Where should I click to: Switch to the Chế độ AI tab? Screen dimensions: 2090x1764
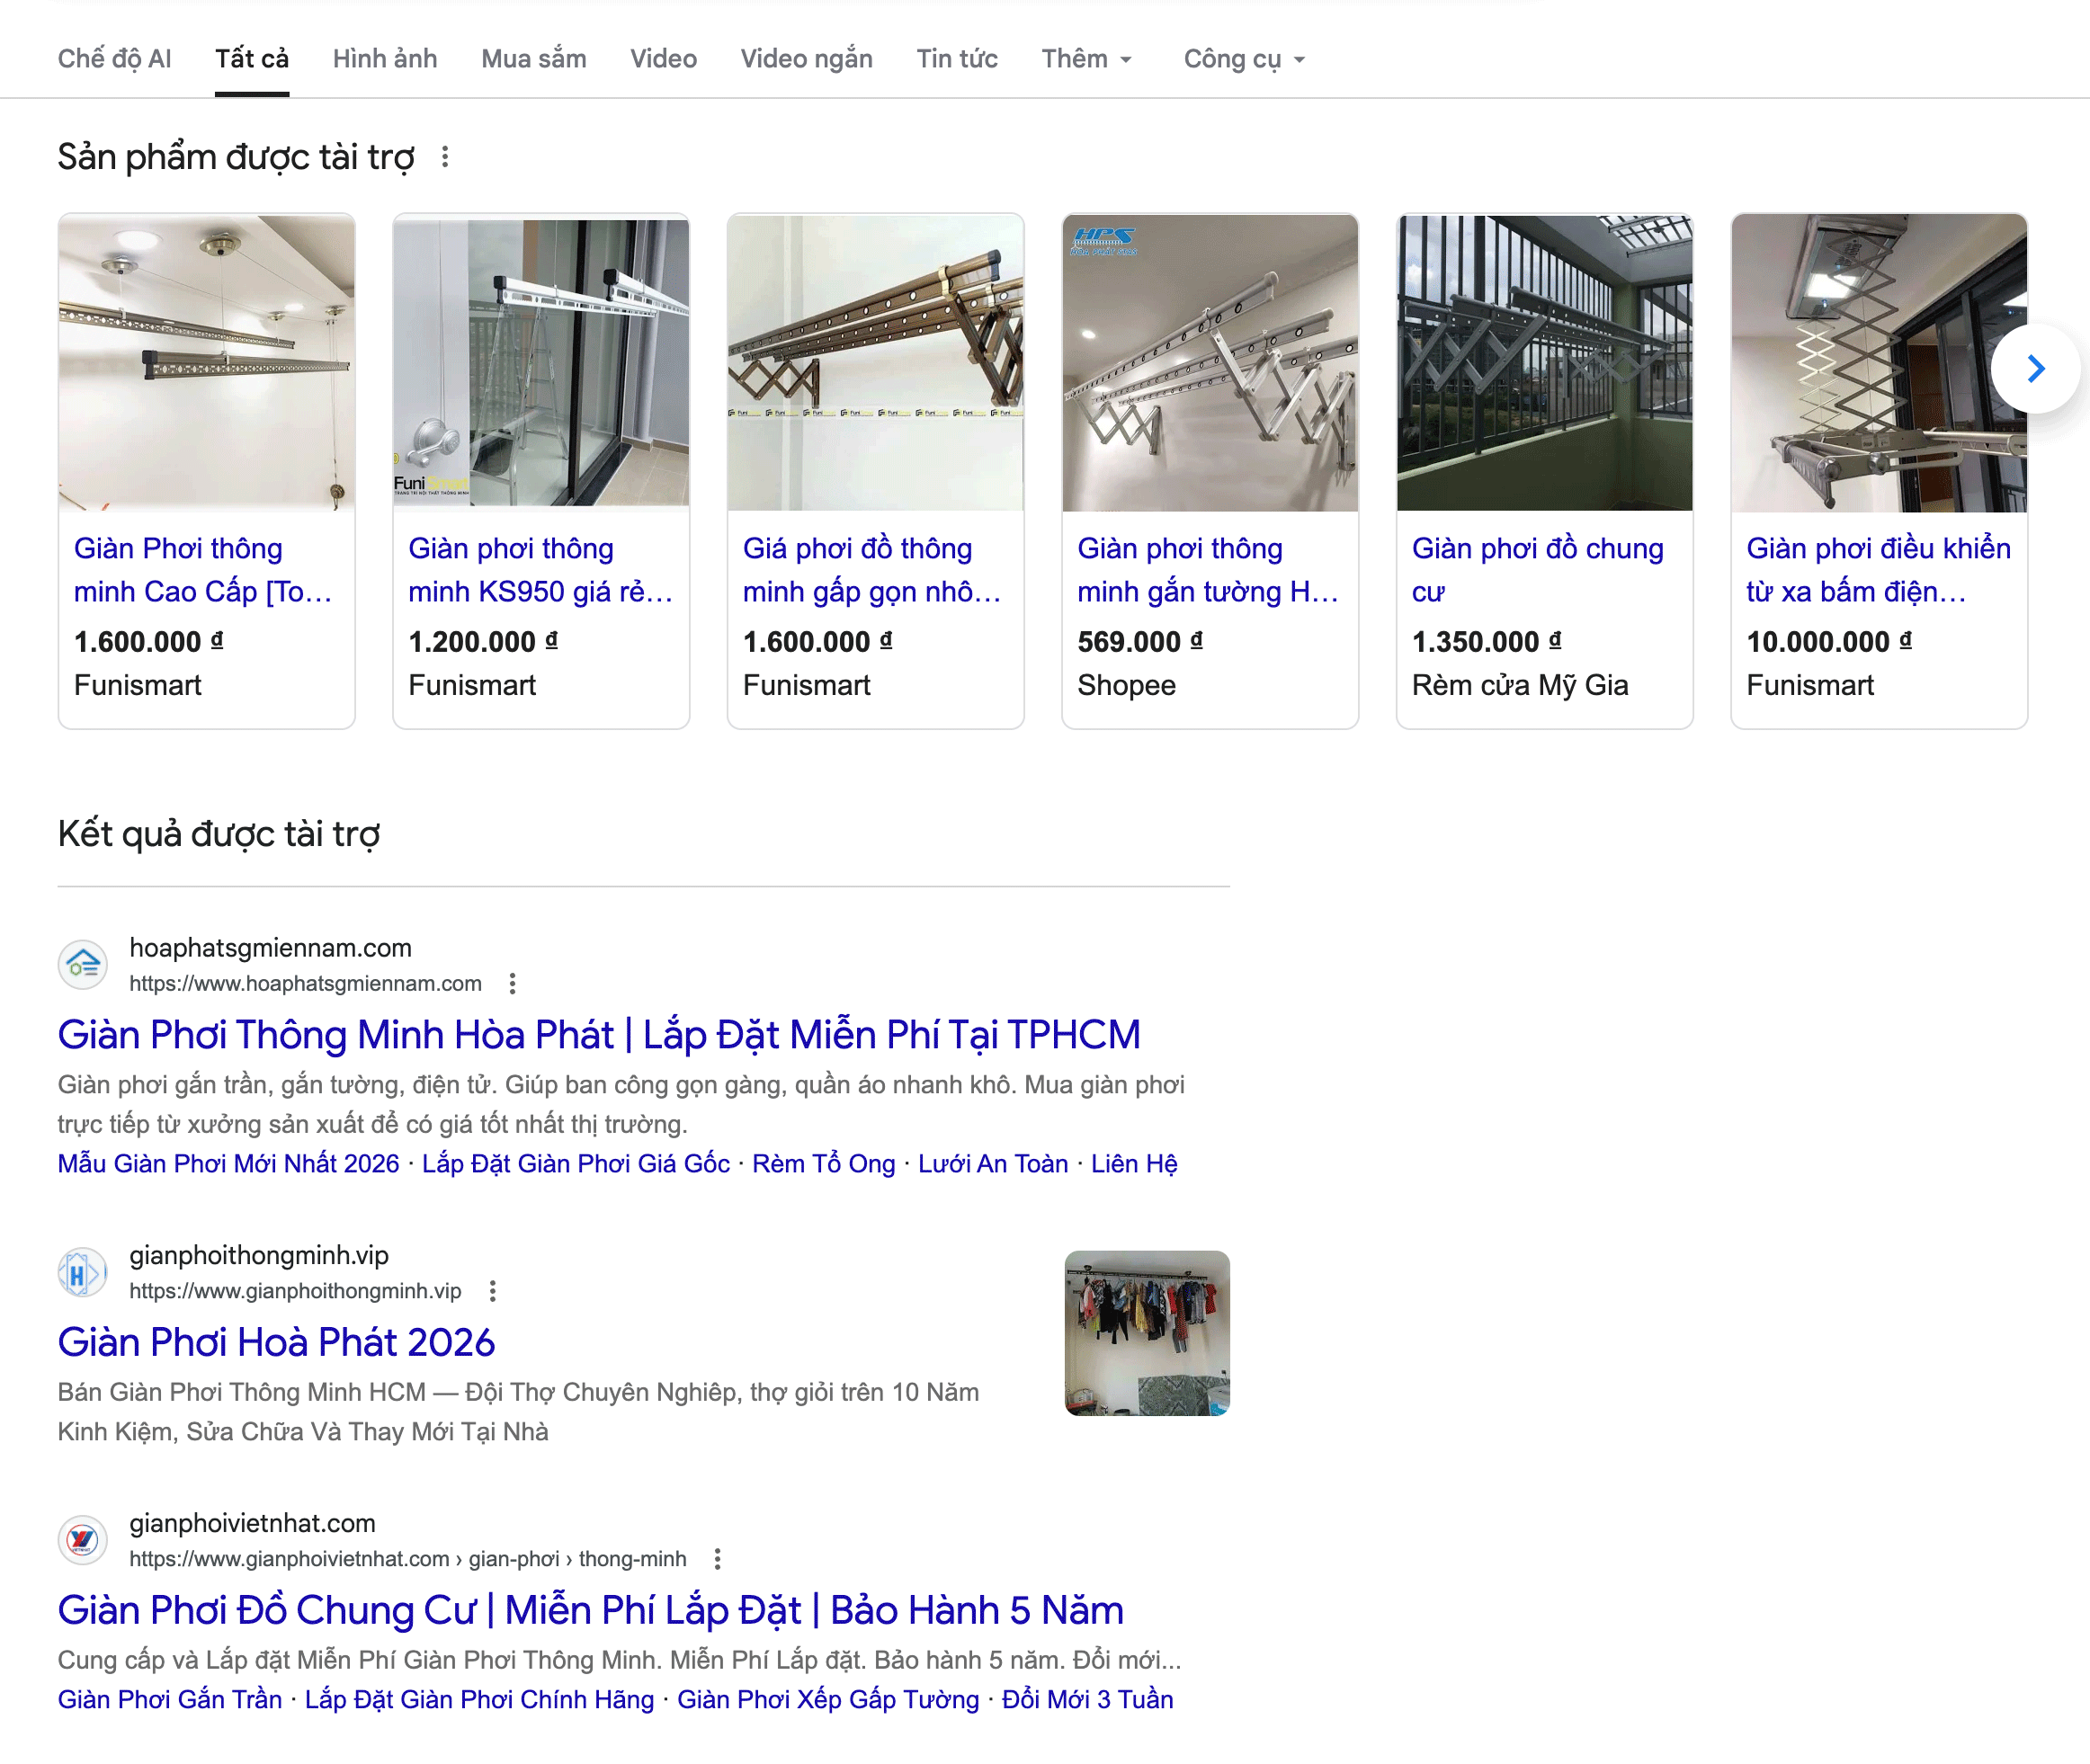point(115,59)
